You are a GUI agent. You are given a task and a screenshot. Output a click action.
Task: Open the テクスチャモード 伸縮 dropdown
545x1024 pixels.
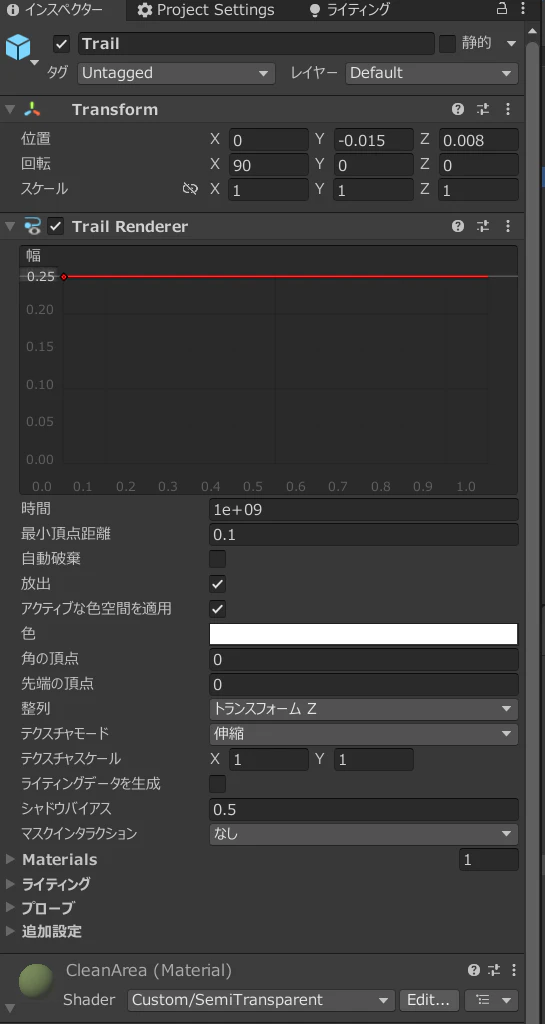point(364,734)
